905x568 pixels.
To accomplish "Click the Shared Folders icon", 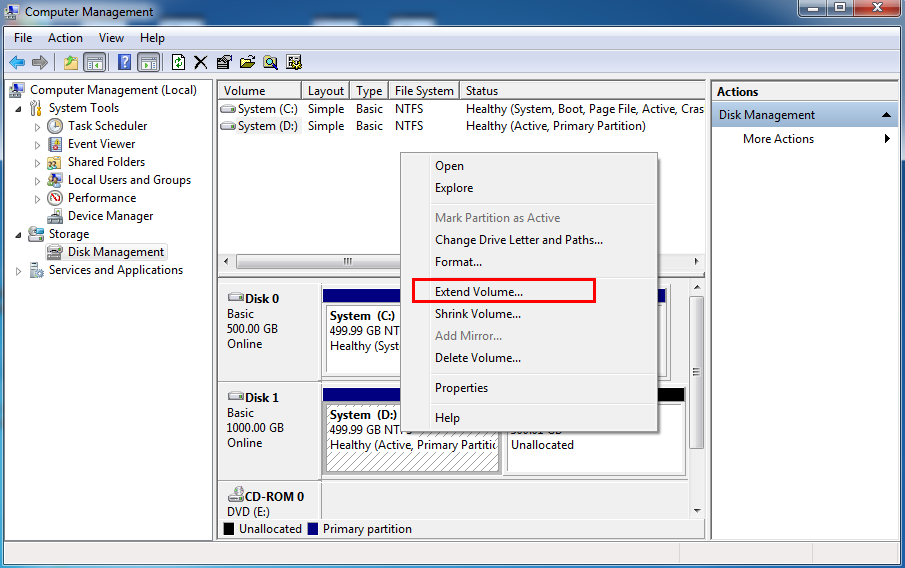I will pyautogui.click(x=54, y=162).
